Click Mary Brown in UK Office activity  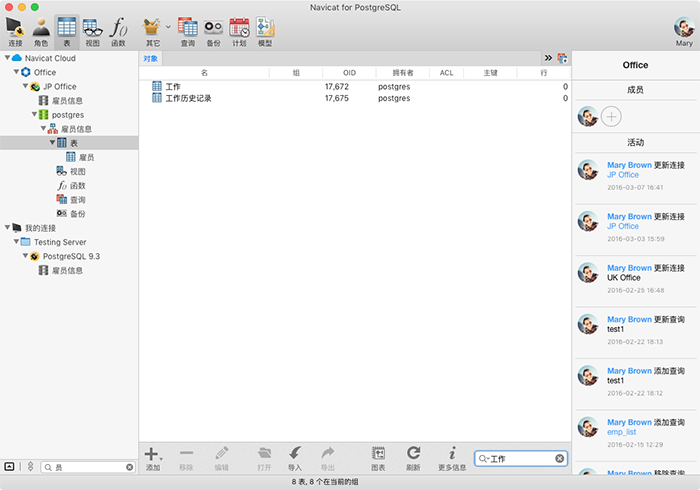629,268
